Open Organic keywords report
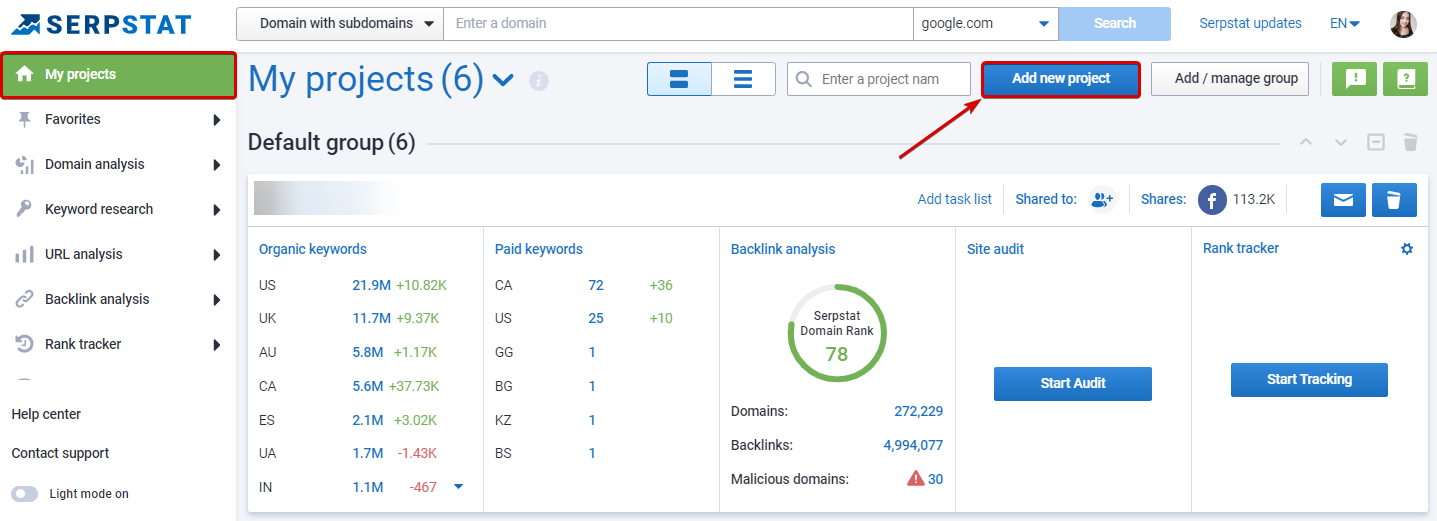This screenshot has width=1437, height=521. pyautogui.click(x=312, y=249)
